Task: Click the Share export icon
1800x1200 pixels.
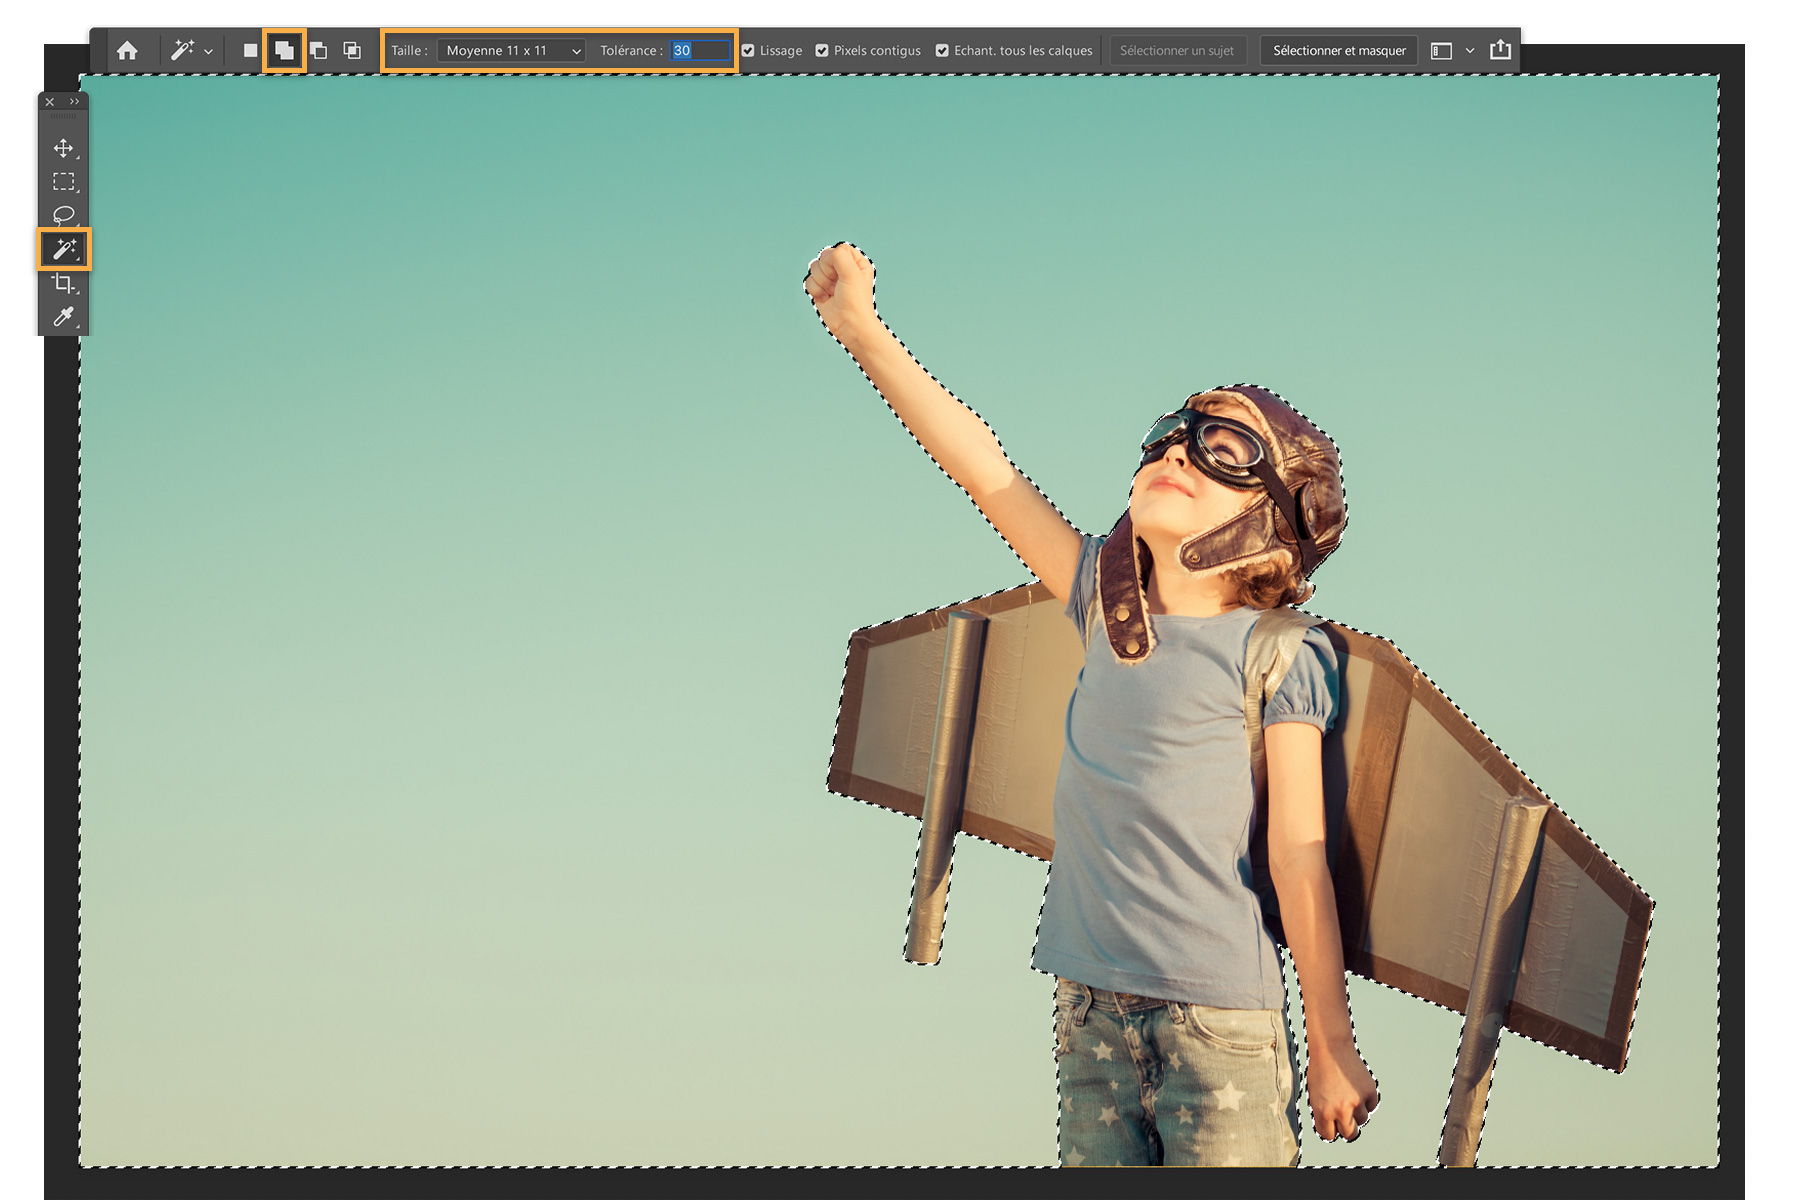Action: coord(1500,50)
